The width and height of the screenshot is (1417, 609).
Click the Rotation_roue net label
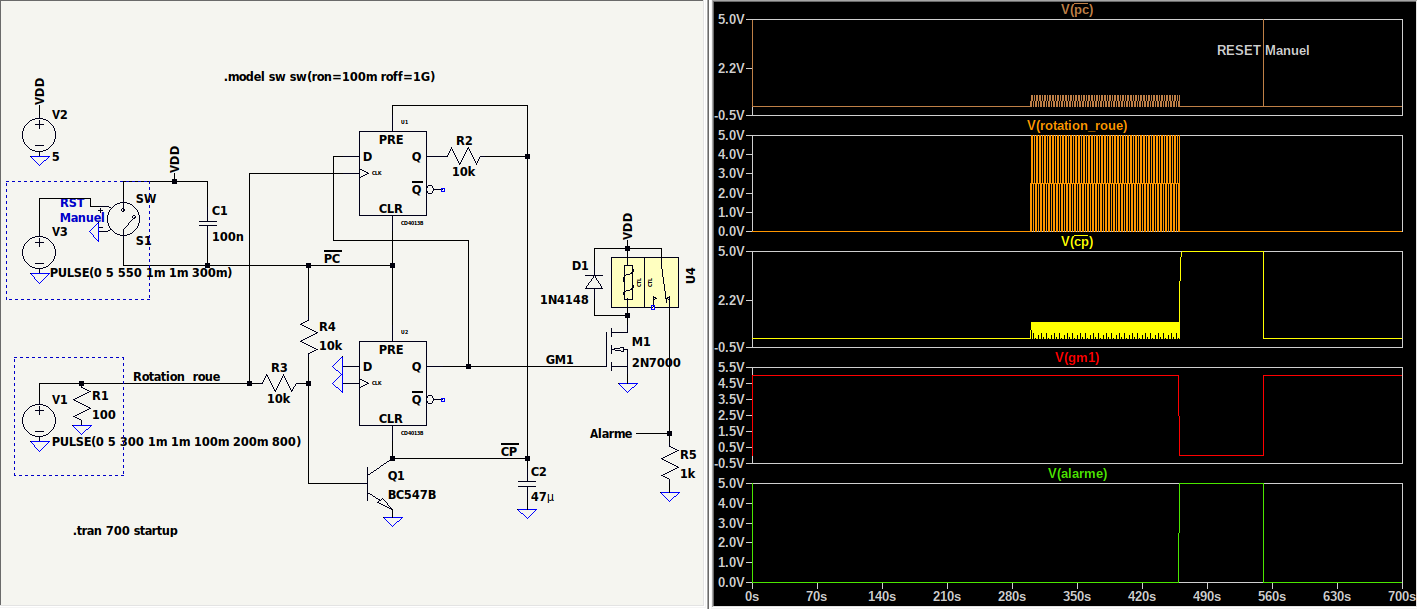[176, 376]
